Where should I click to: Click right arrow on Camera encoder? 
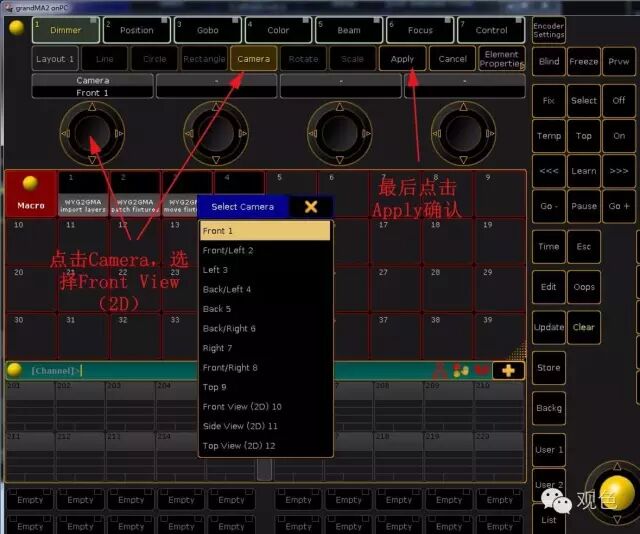pyautogui.click(x=119, y=134)
